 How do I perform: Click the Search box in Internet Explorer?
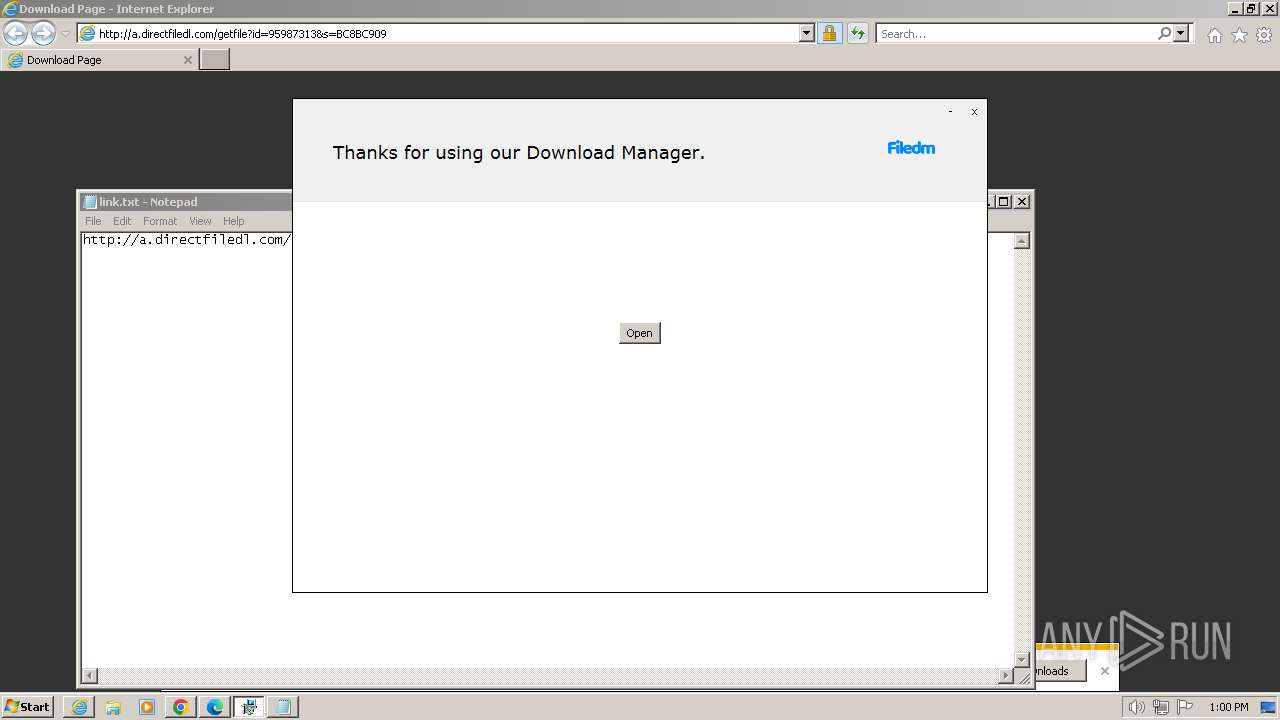[1015, 33]
